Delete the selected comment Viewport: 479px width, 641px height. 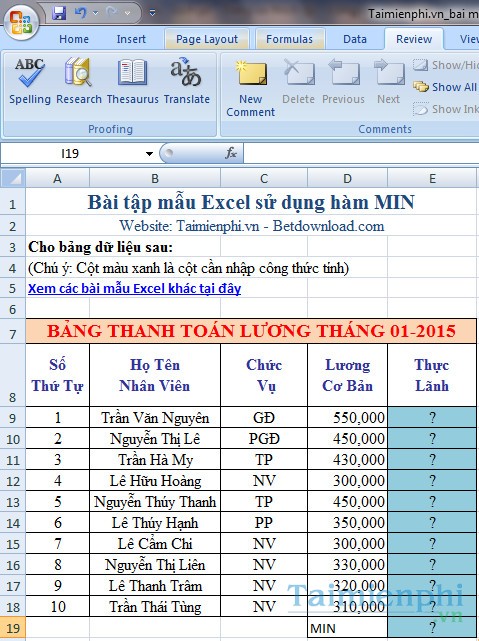click(x=298, y=82)
